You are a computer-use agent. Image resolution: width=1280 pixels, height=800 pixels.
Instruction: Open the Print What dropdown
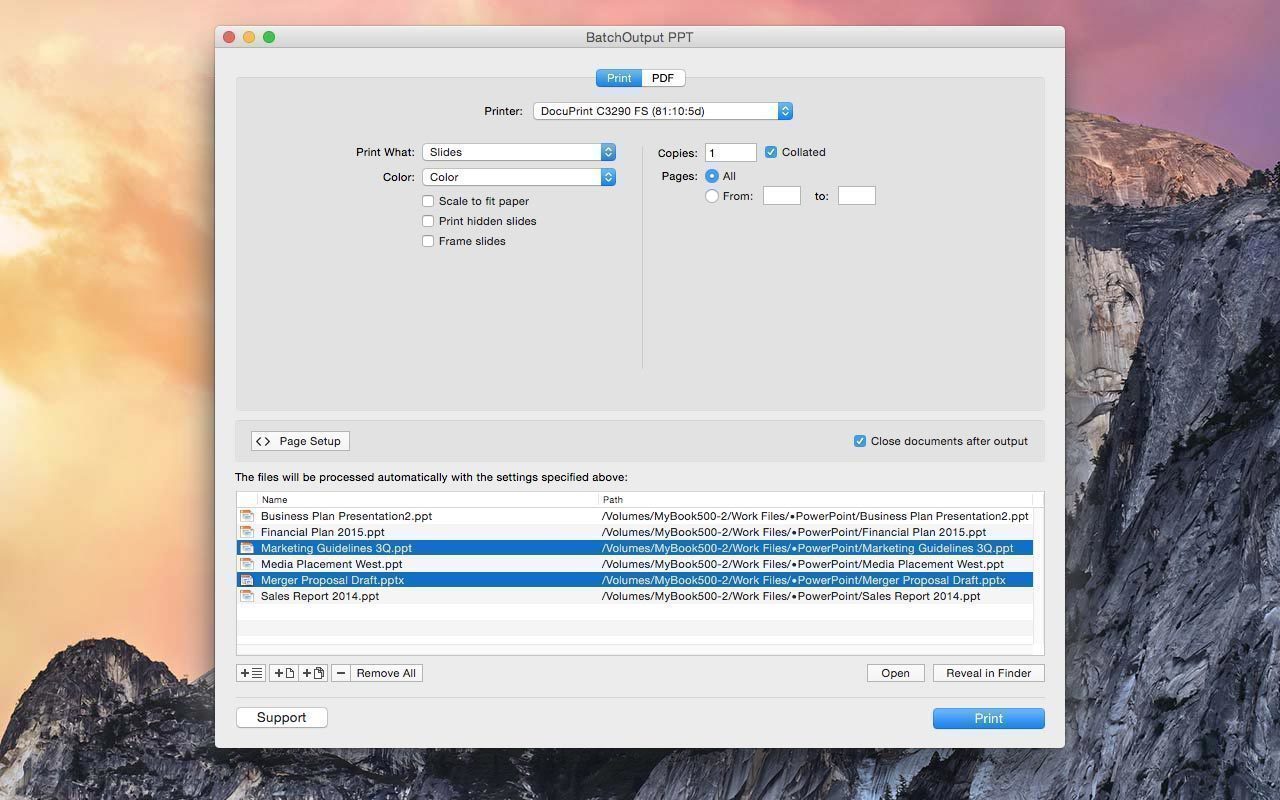(x=519, y=152)
